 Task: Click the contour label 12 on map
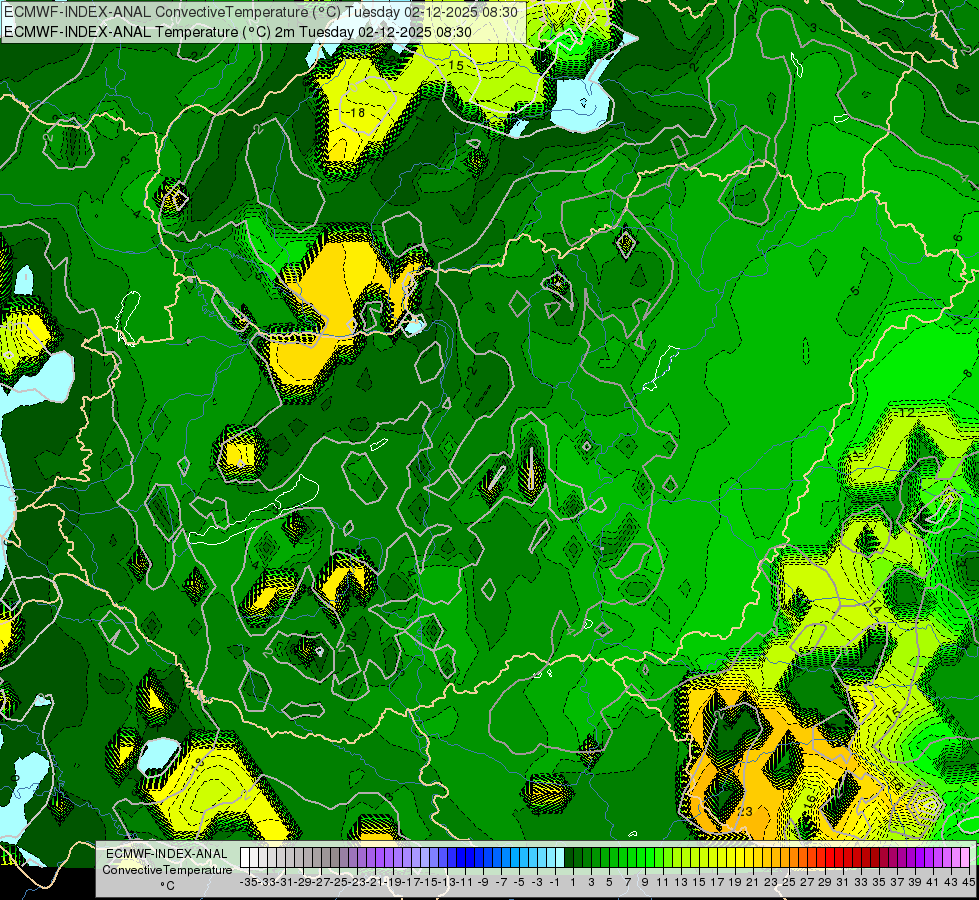pyautogui.click(x=907, y=413)
